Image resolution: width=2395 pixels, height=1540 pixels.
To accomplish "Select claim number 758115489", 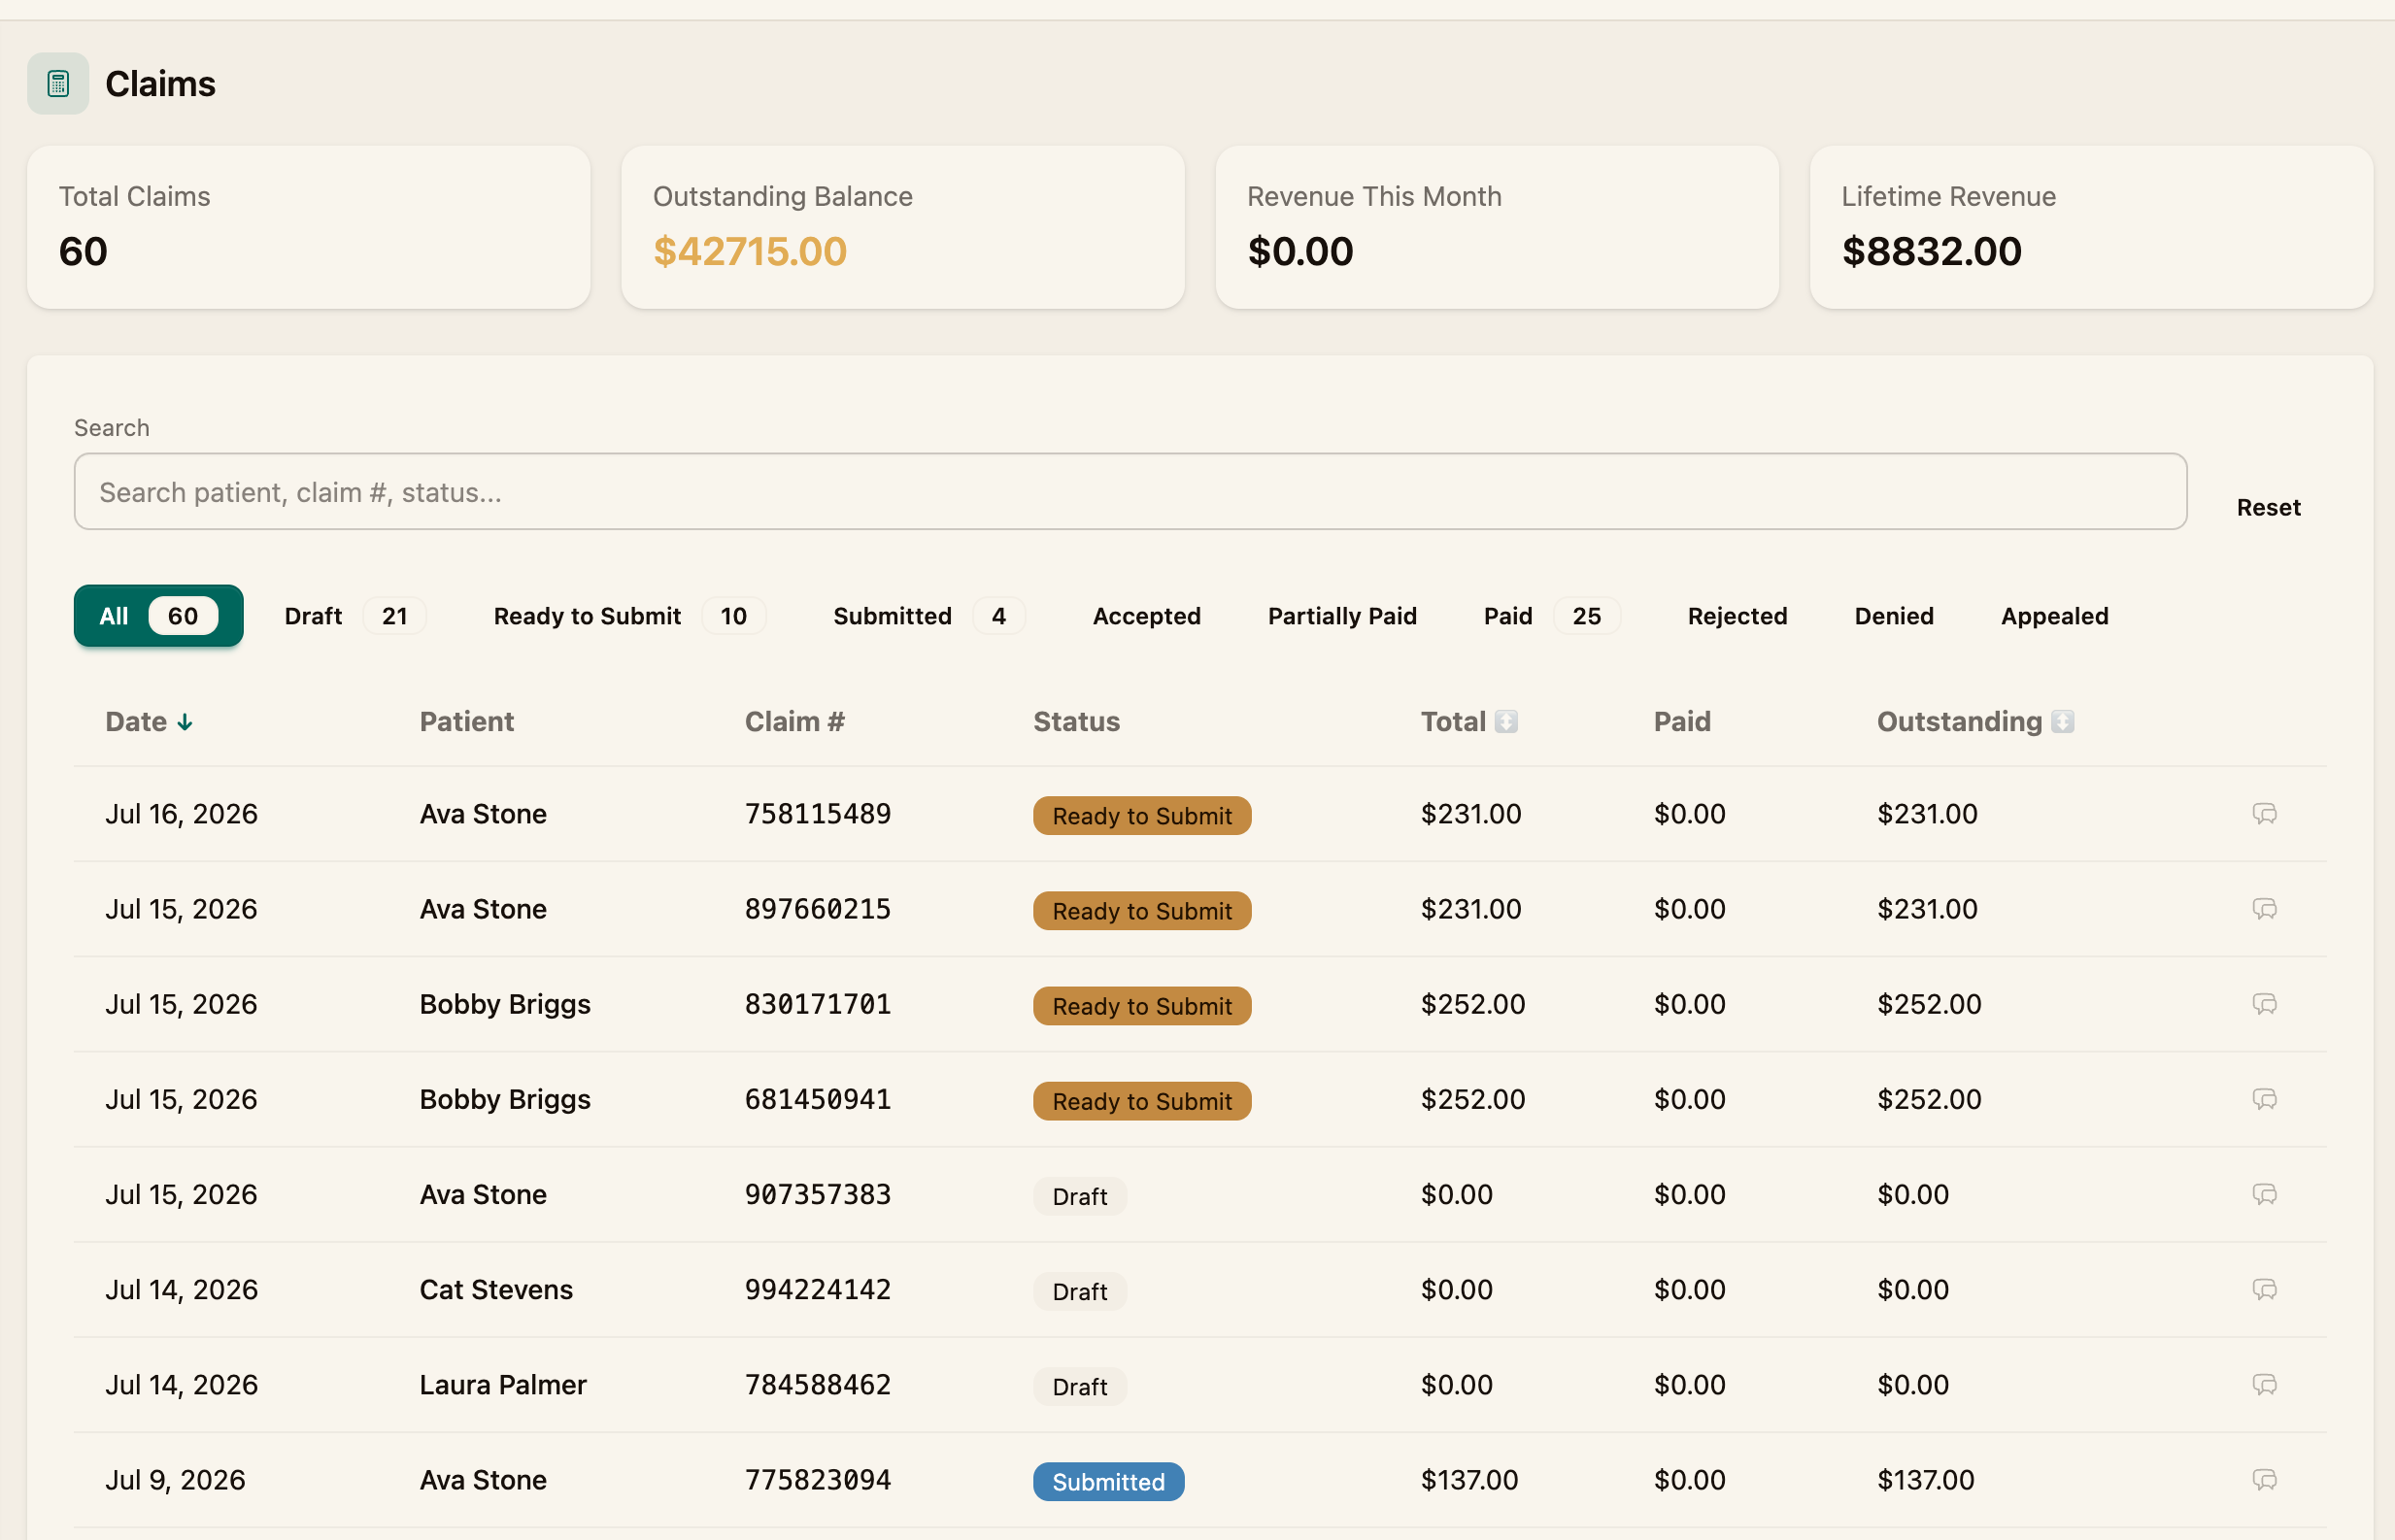I will [817, 814].
